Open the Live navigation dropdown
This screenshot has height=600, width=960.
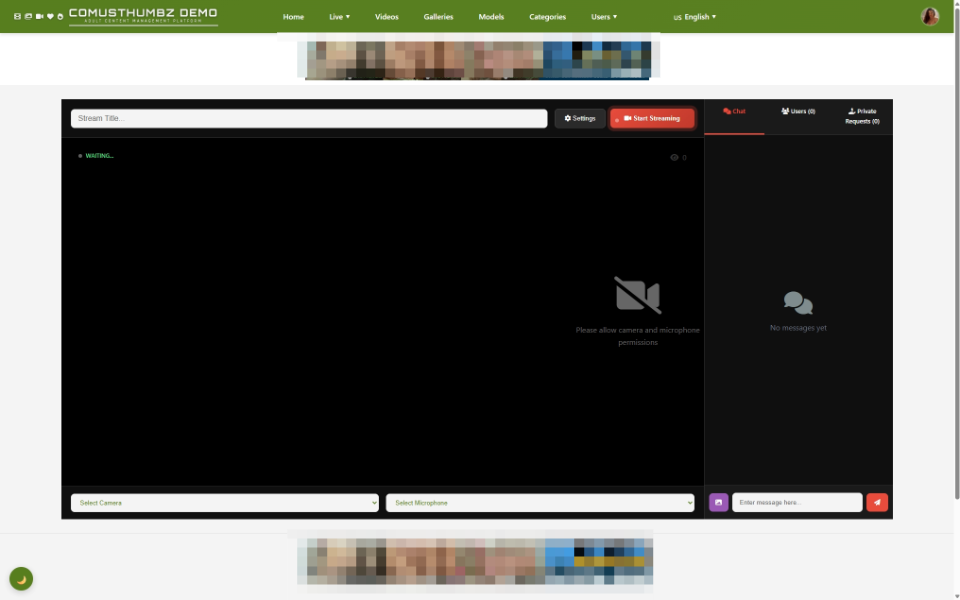tap(339, 17)
